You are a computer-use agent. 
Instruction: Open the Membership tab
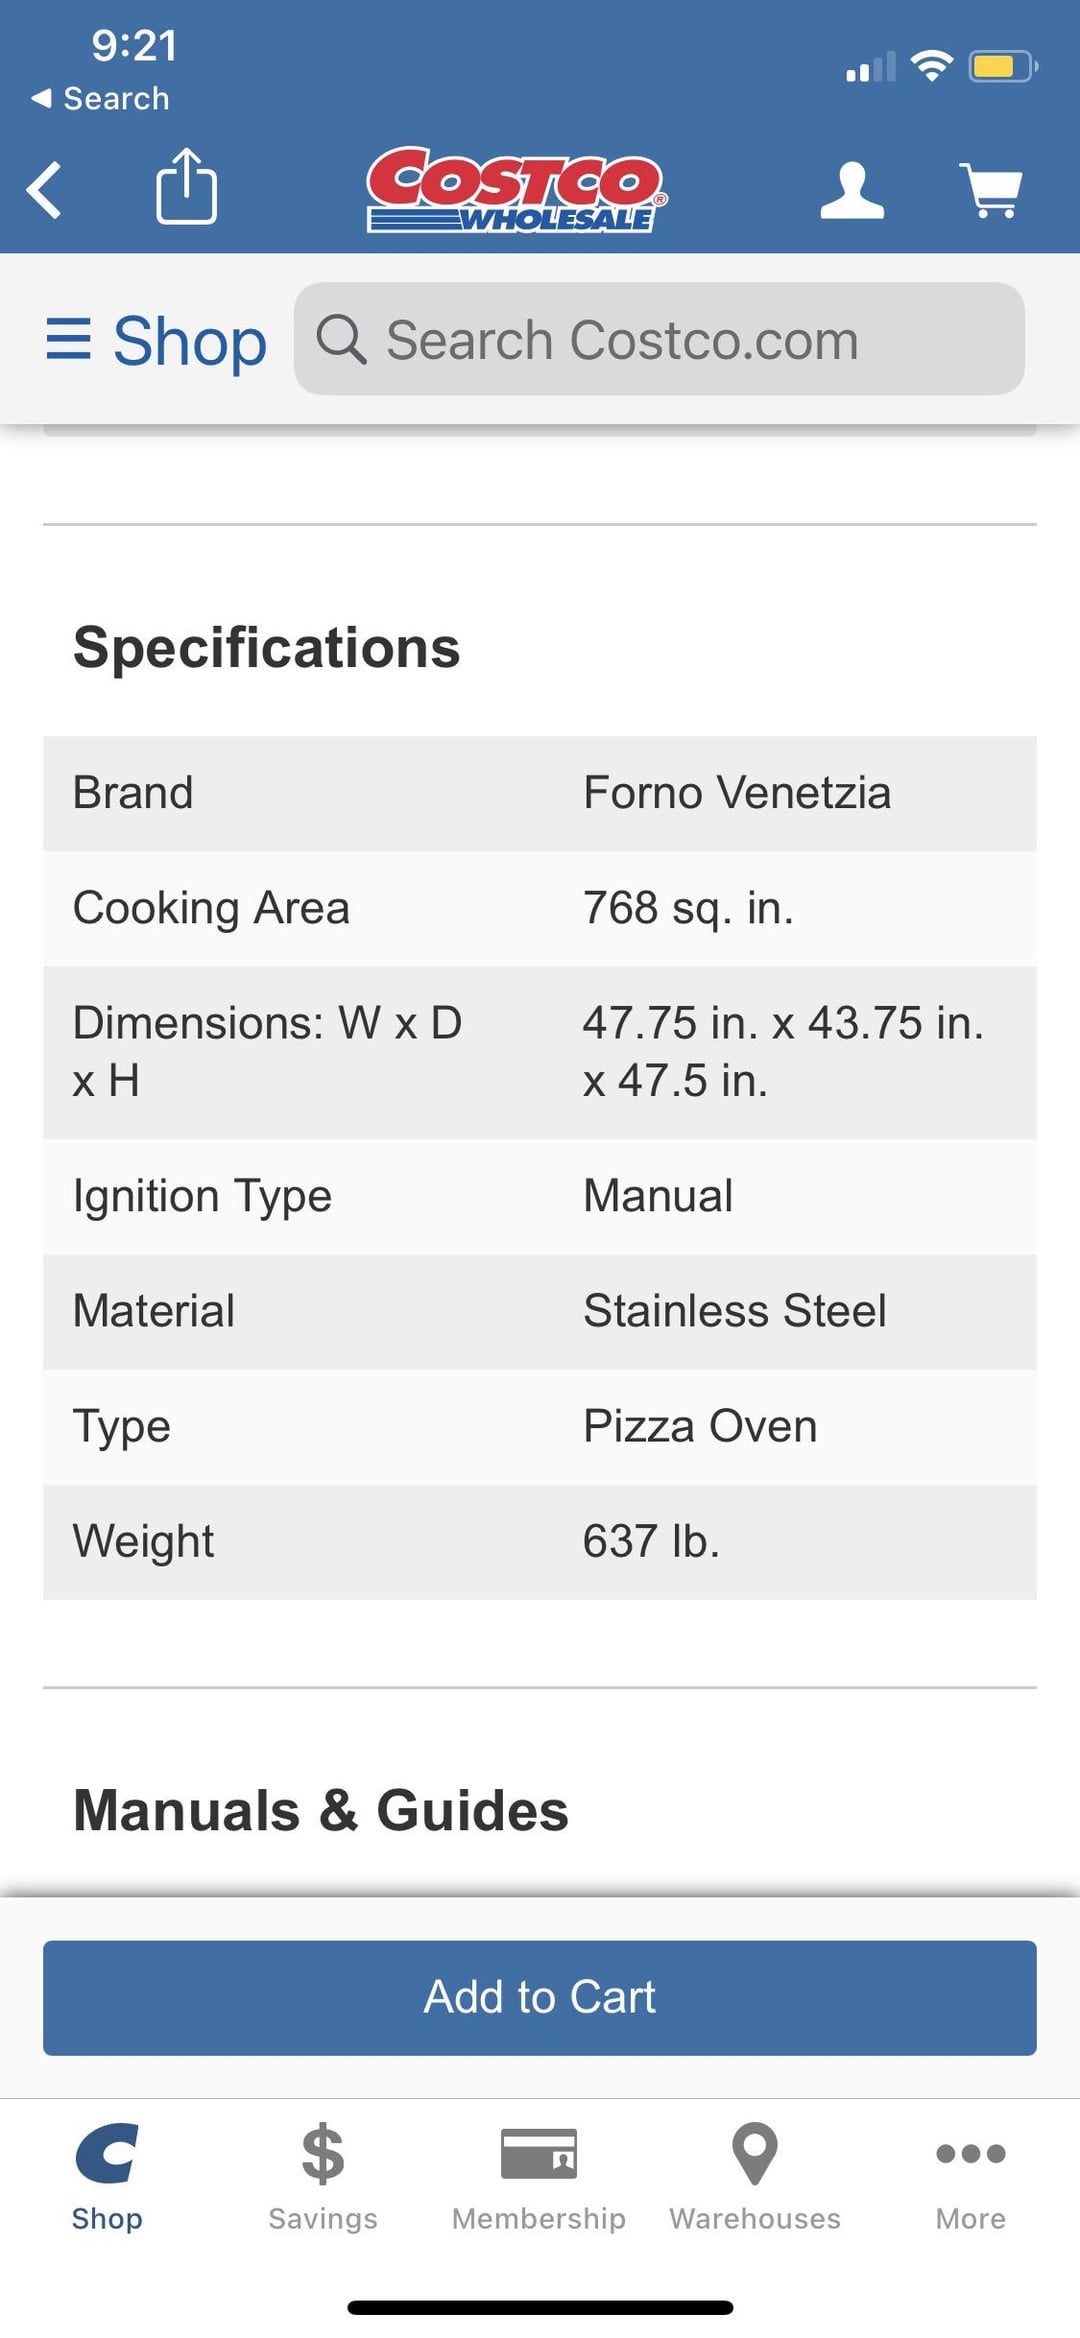coord(539,2177)
